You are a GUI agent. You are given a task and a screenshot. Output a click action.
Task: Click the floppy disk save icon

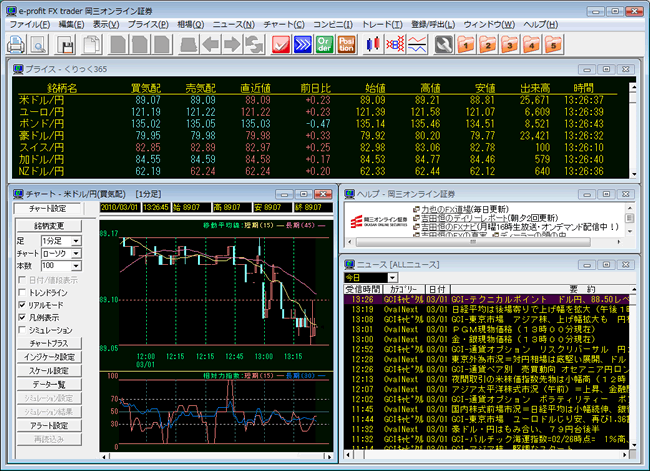[x=66, y=44]
